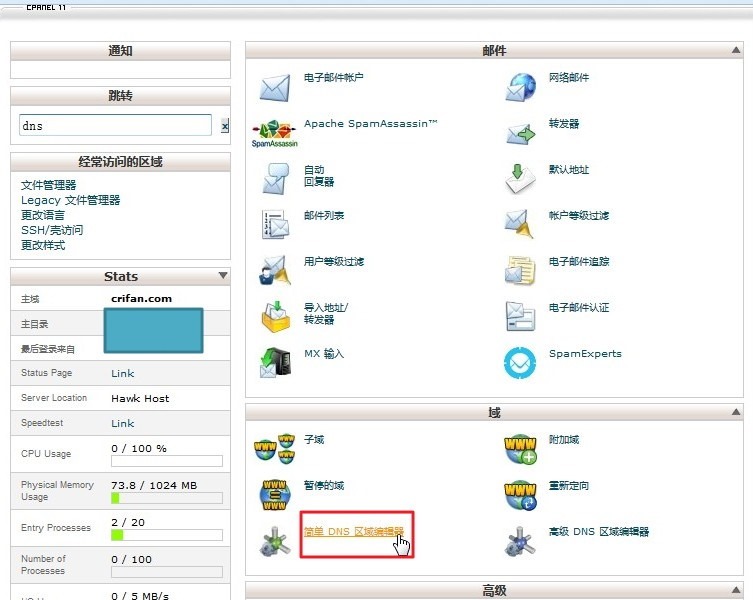Click the 跳转 panel header

click(120, 96)
